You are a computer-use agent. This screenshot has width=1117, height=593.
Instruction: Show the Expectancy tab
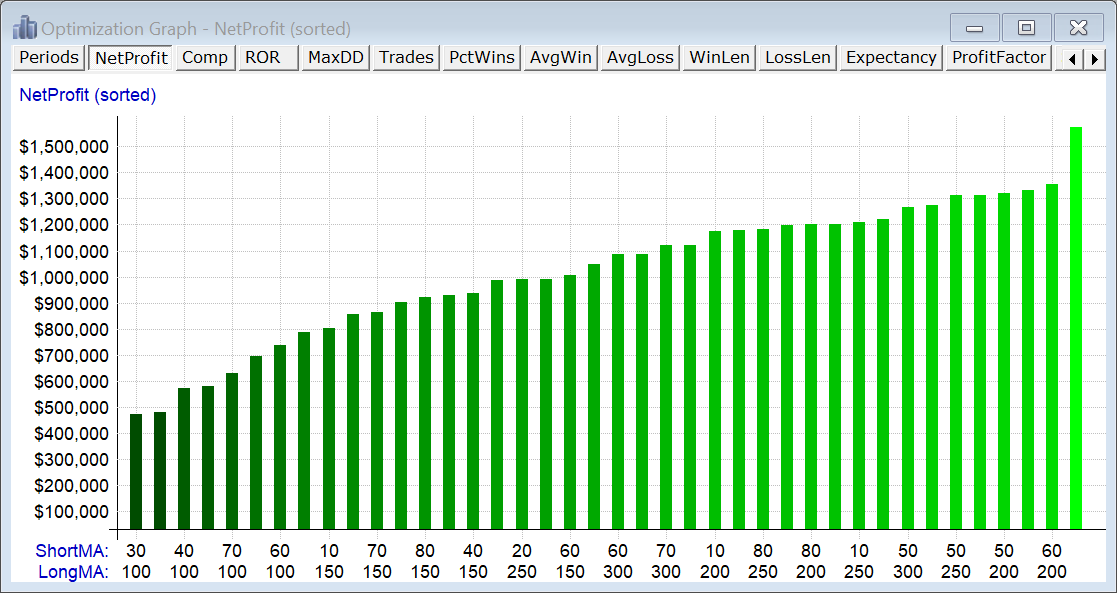point(891,58)
